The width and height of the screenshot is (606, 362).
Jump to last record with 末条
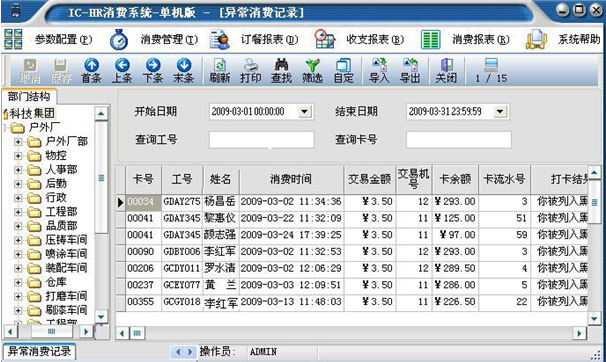pyautogui.click(x=184, y=65)
